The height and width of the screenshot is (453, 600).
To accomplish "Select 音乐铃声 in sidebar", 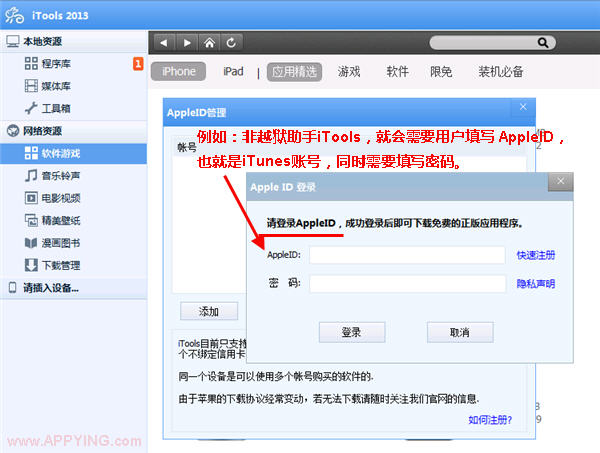I will [x=60, y=175].
